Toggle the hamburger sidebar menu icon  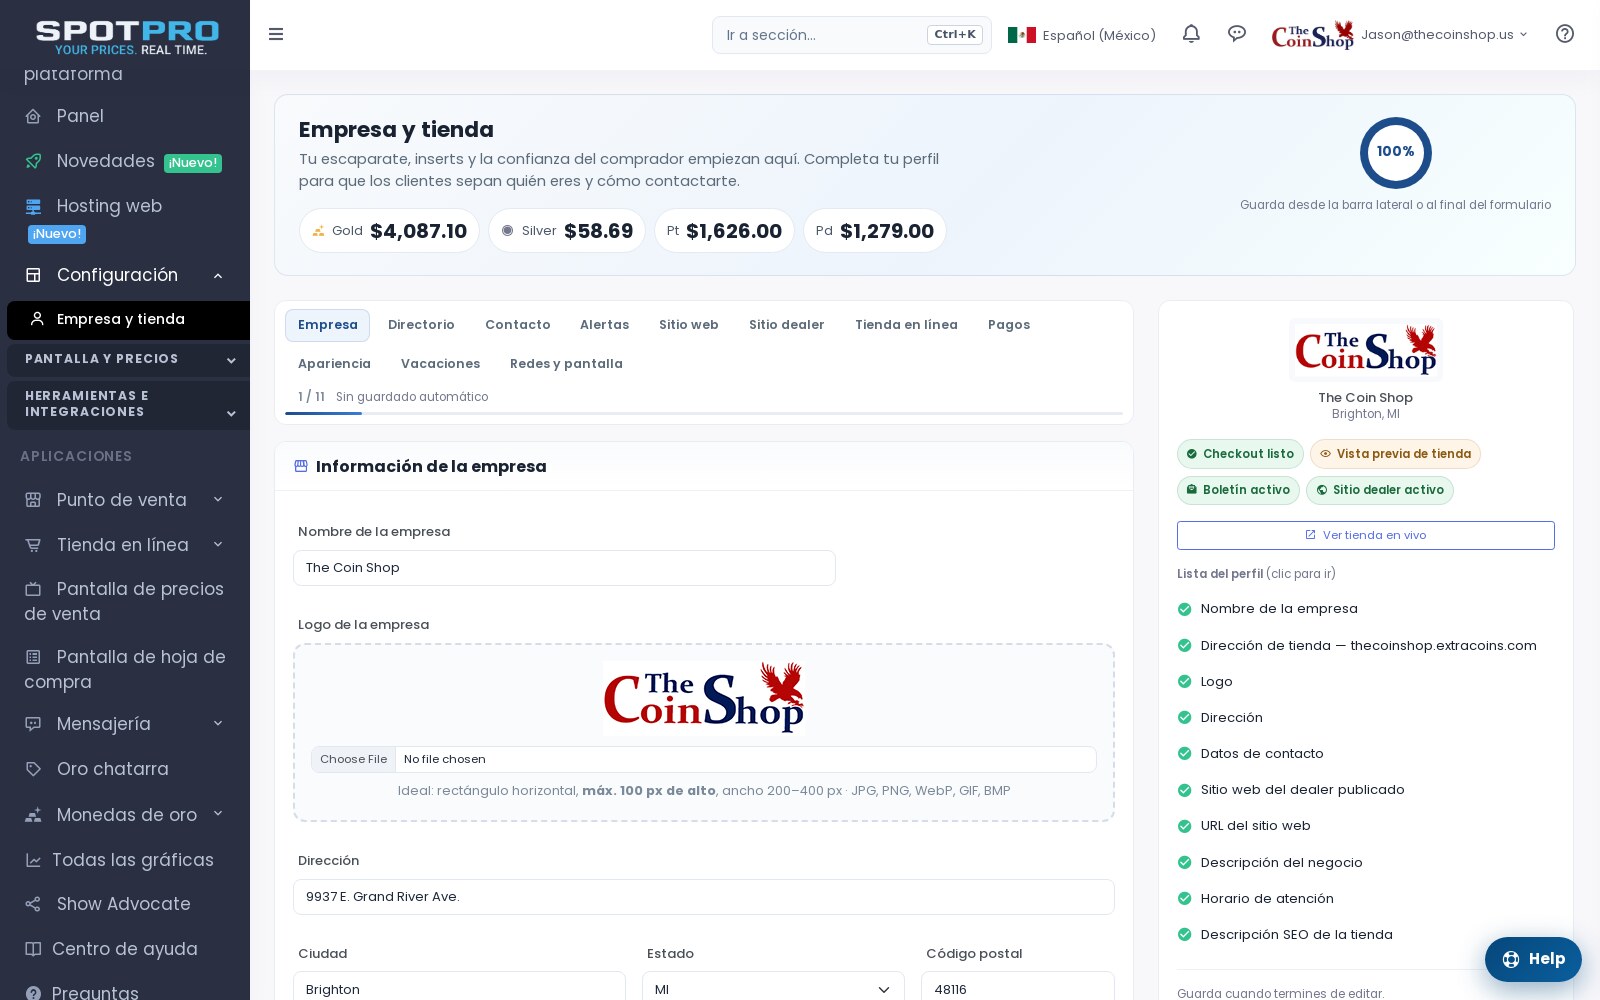(x=276, y=34)
